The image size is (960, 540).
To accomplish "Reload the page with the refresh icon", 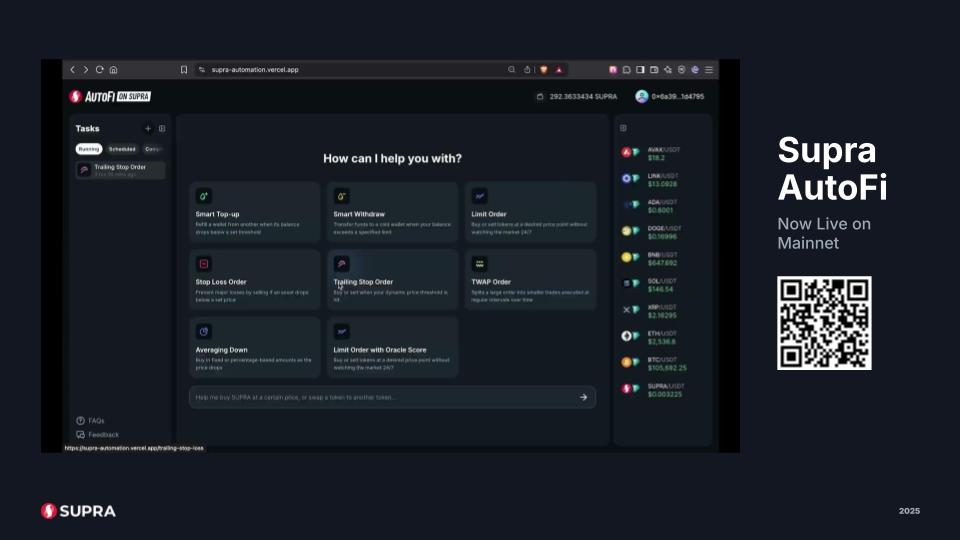I will pos(99,70).
